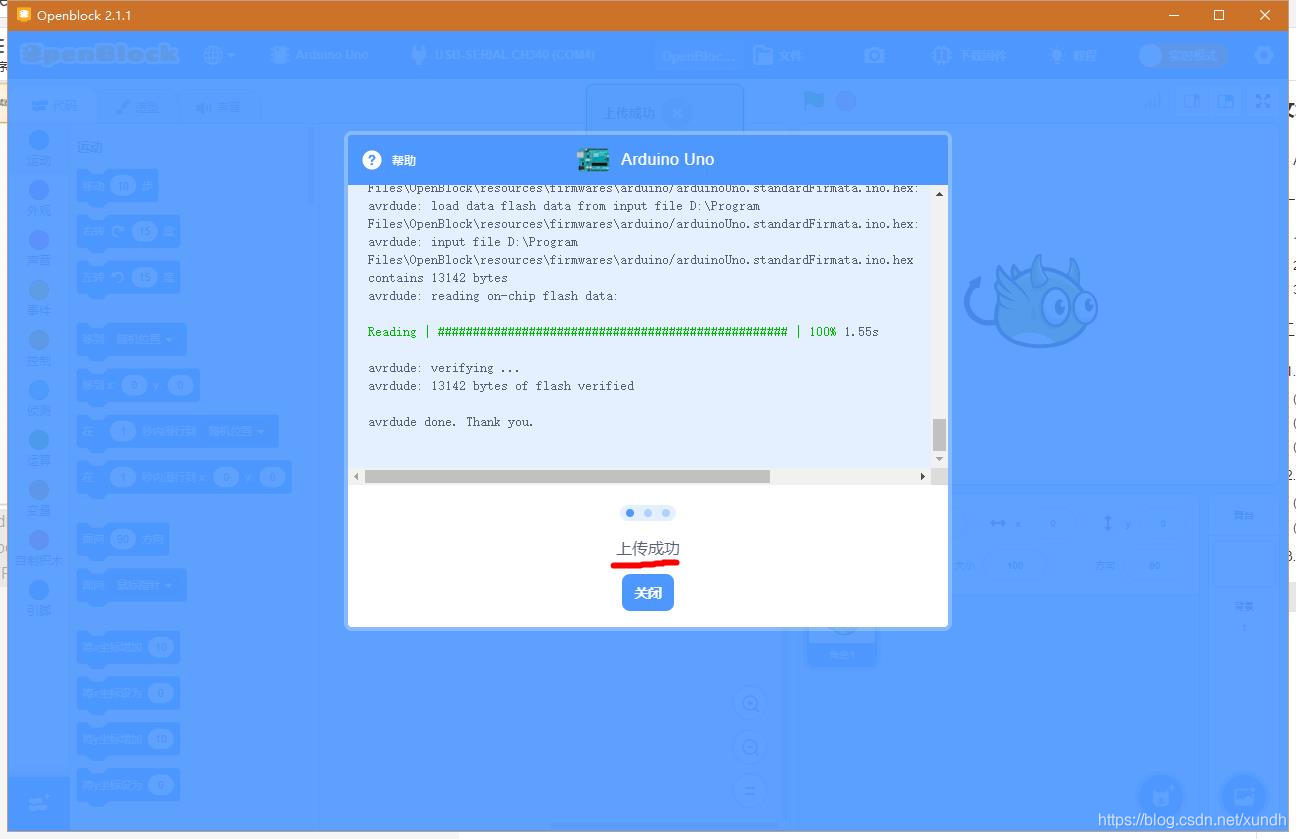Viewport: 1296px width, 839px height.
Task: Open the globe language dropdown
Action: 219,56
